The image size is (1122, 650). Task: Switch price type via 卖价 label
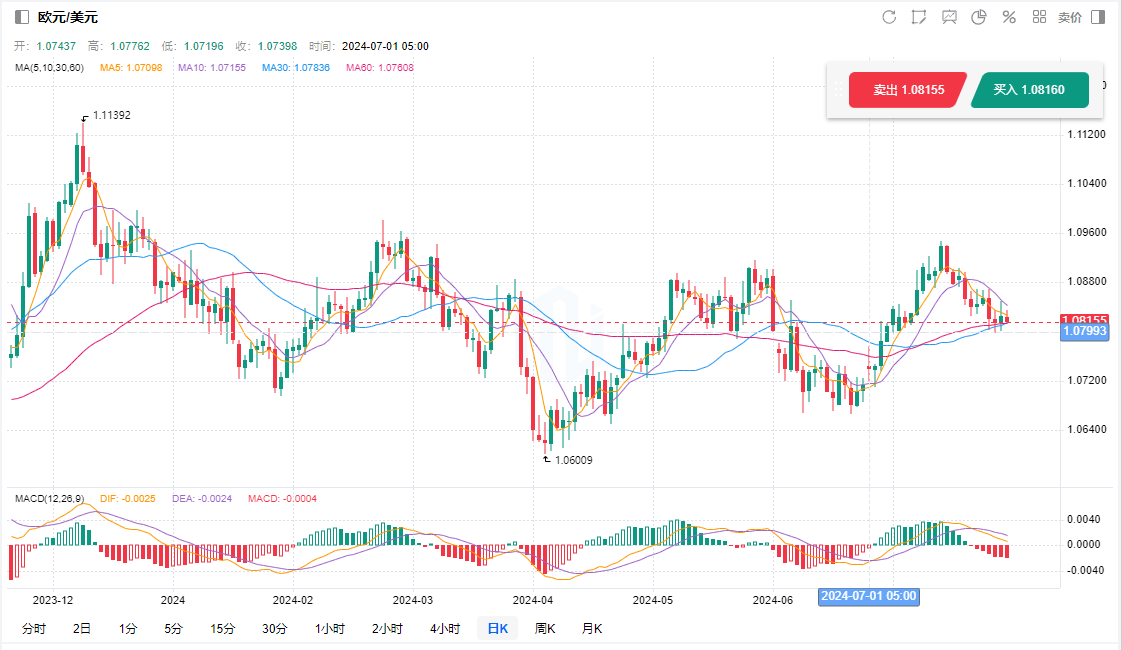pyautogui.click(x=1069, y=18)
